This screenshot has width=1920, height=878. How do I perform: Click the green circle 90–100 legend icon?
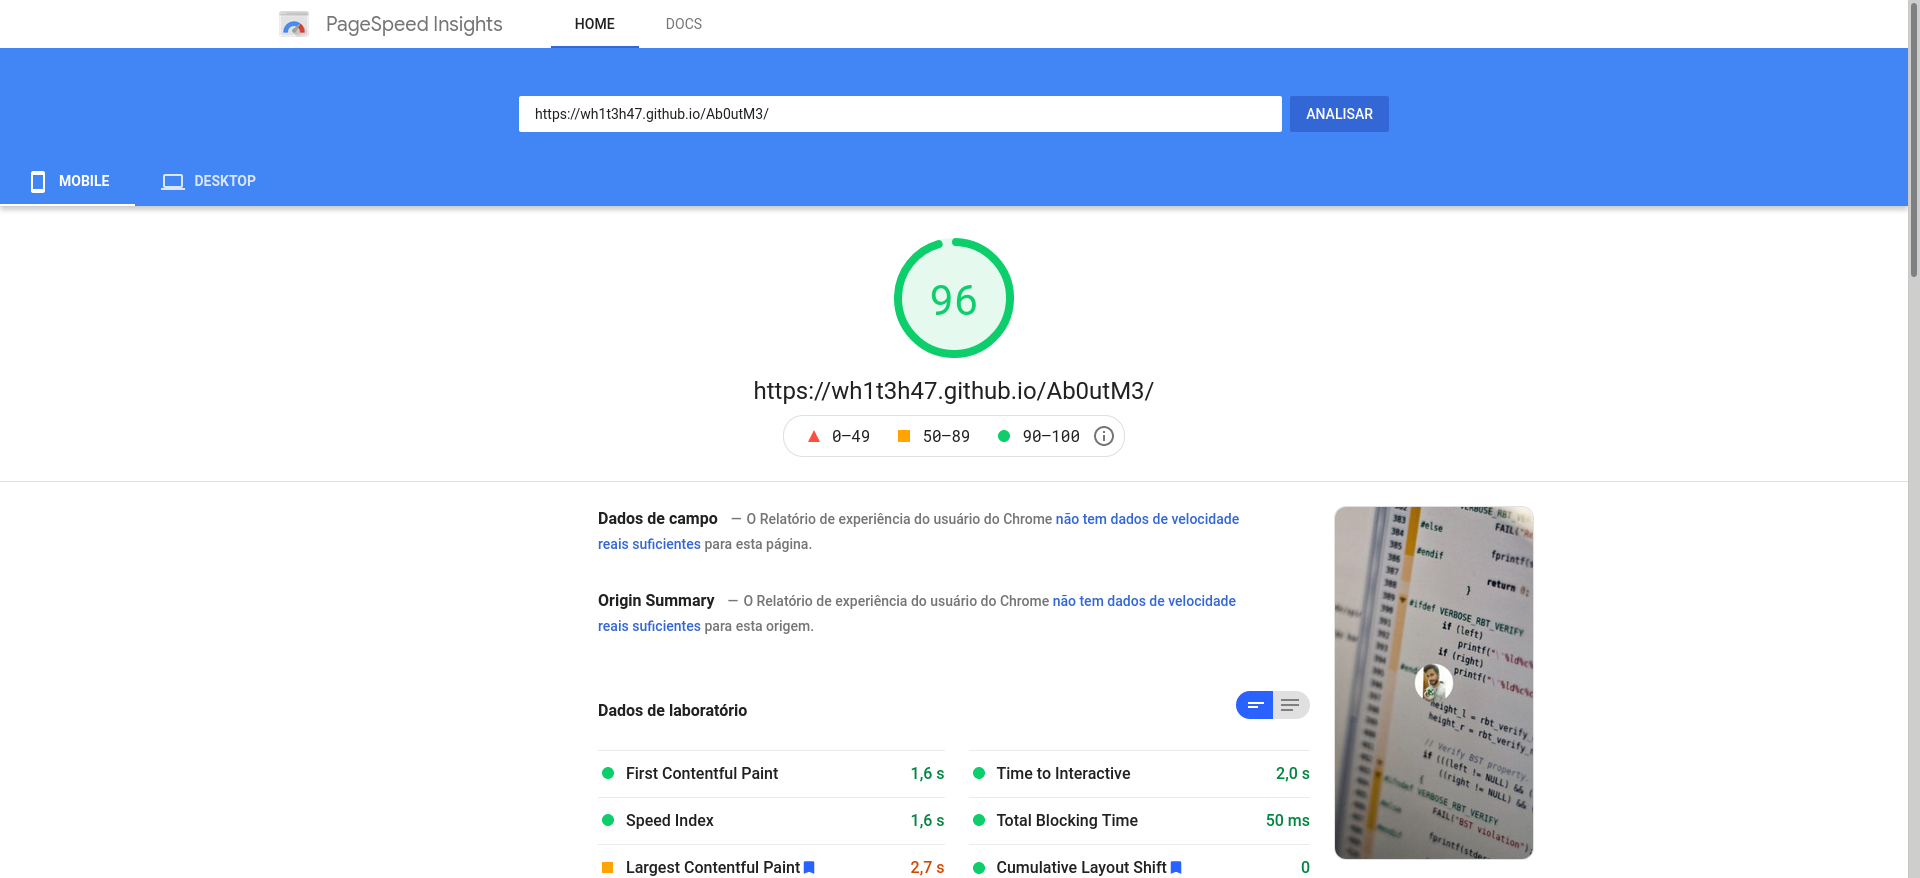(1004, 436)
